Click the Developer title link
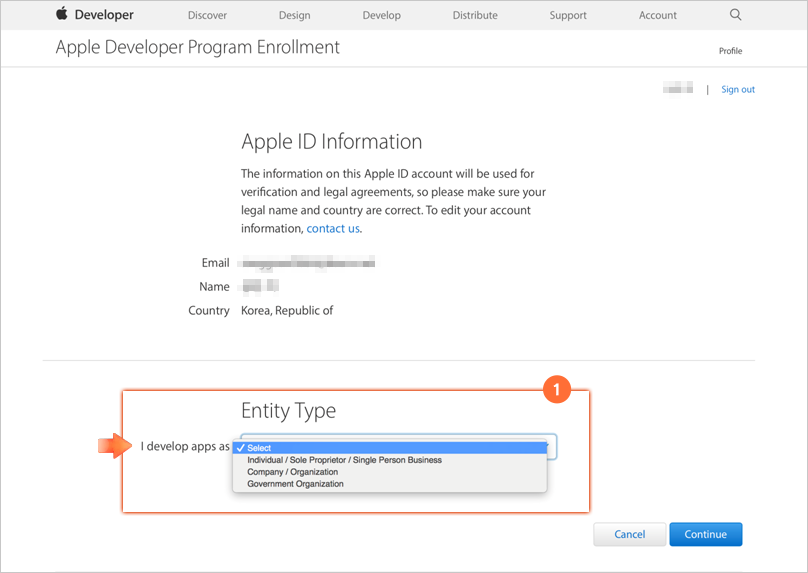 click(x=104, y=15)
